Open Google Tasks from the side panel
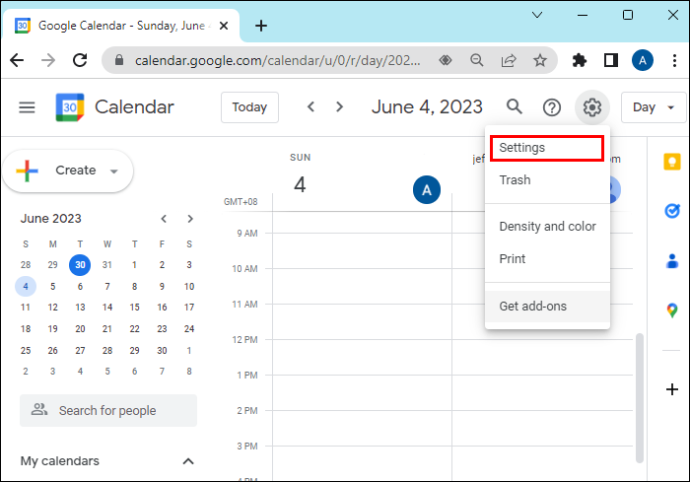Viewport: 690px width, 482px height. click(672, 211)
